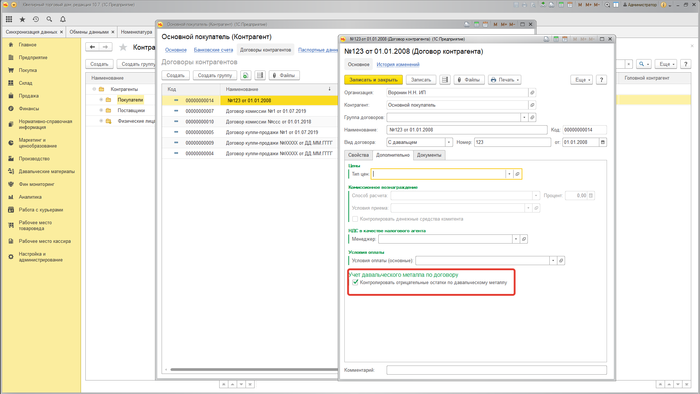The image size is (700, 394).
Task: Switch to the Свойства tab
Action: 358,155
